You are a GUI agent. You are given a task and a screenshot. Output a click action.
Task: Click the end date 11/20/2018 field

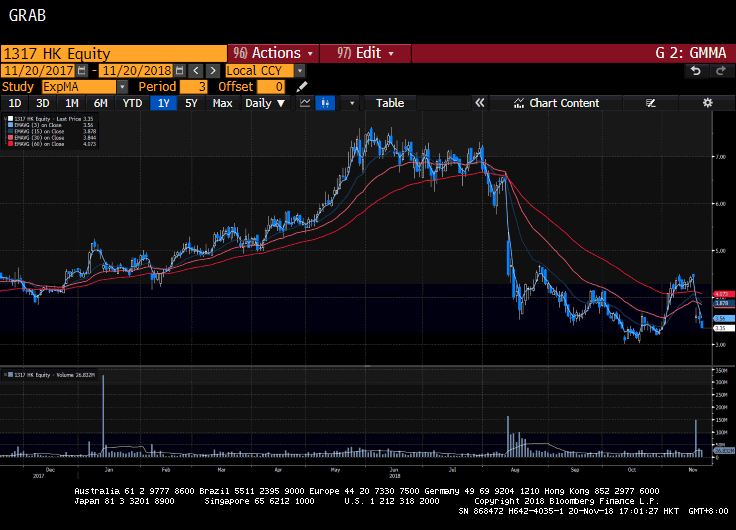pos(137,71)
